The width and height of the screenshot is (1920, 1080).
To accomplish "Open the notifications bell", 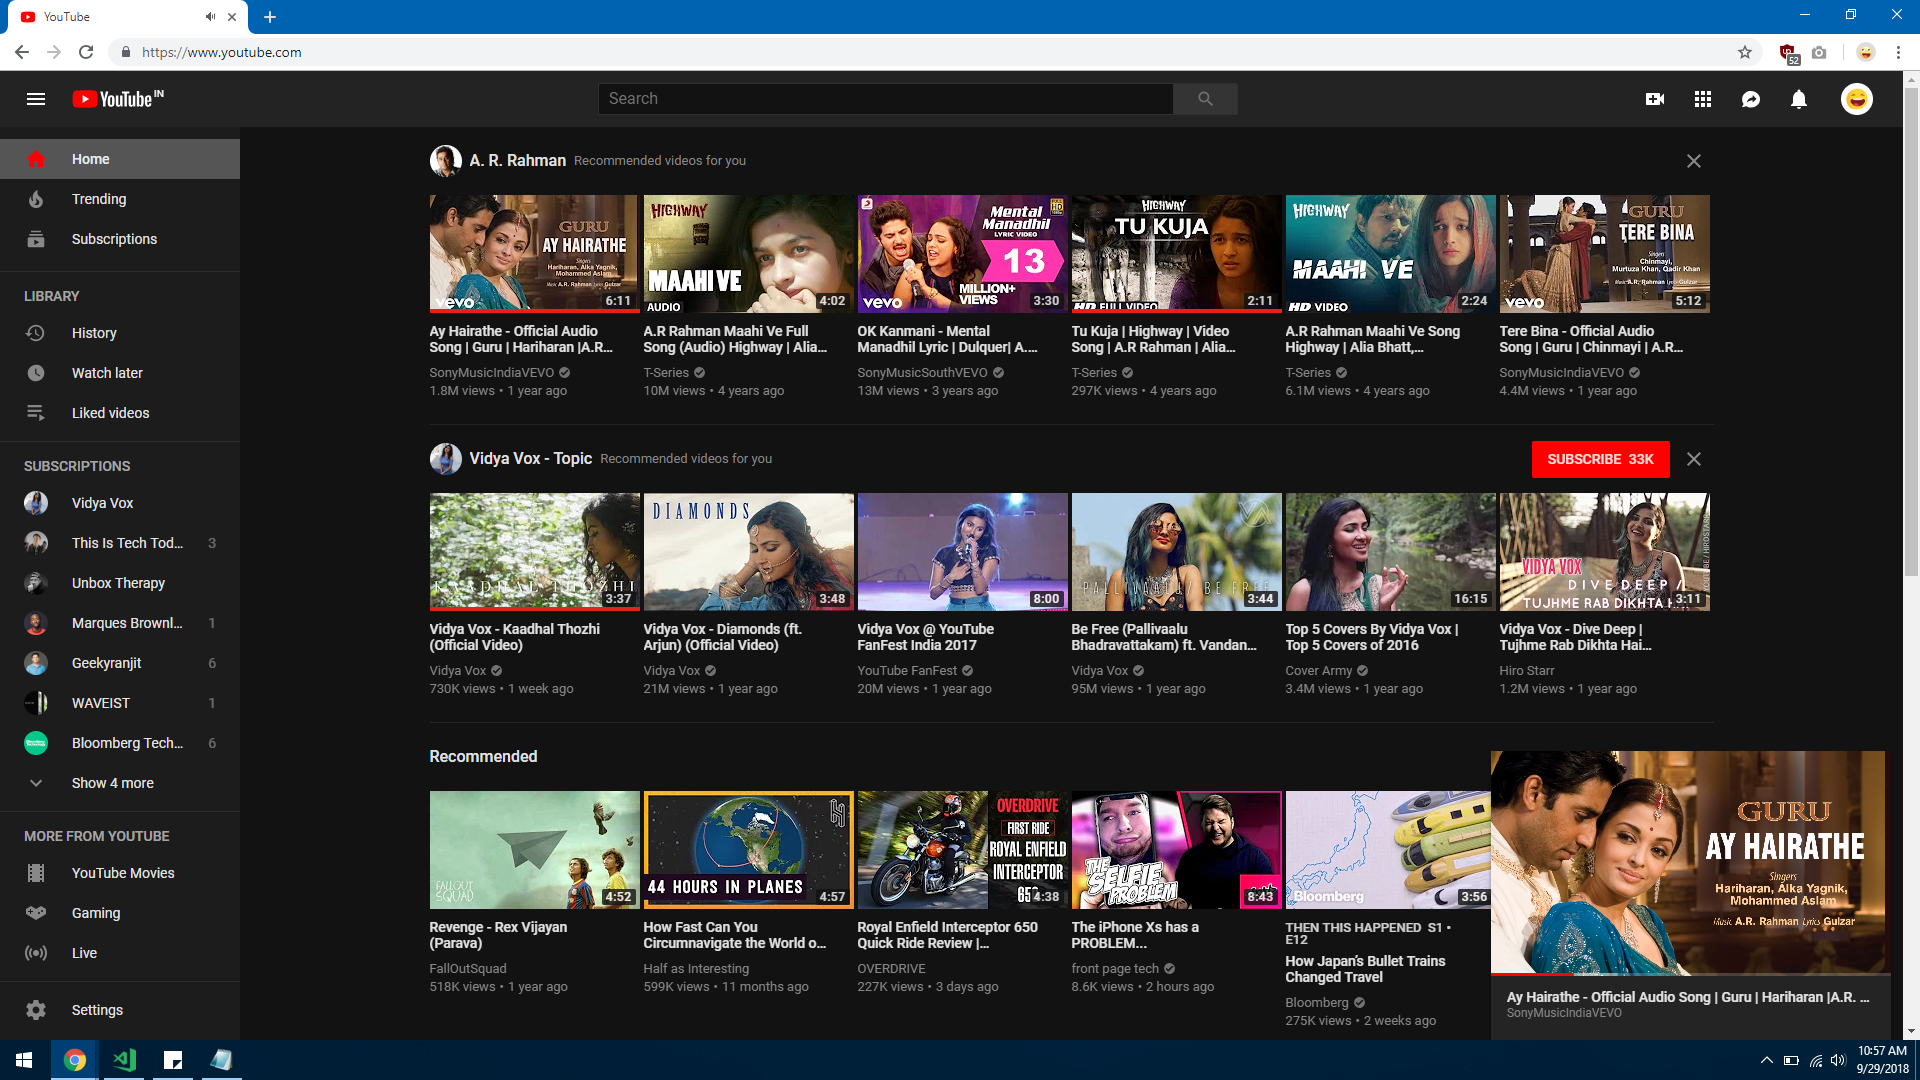I will click(x=1799, y=99).
